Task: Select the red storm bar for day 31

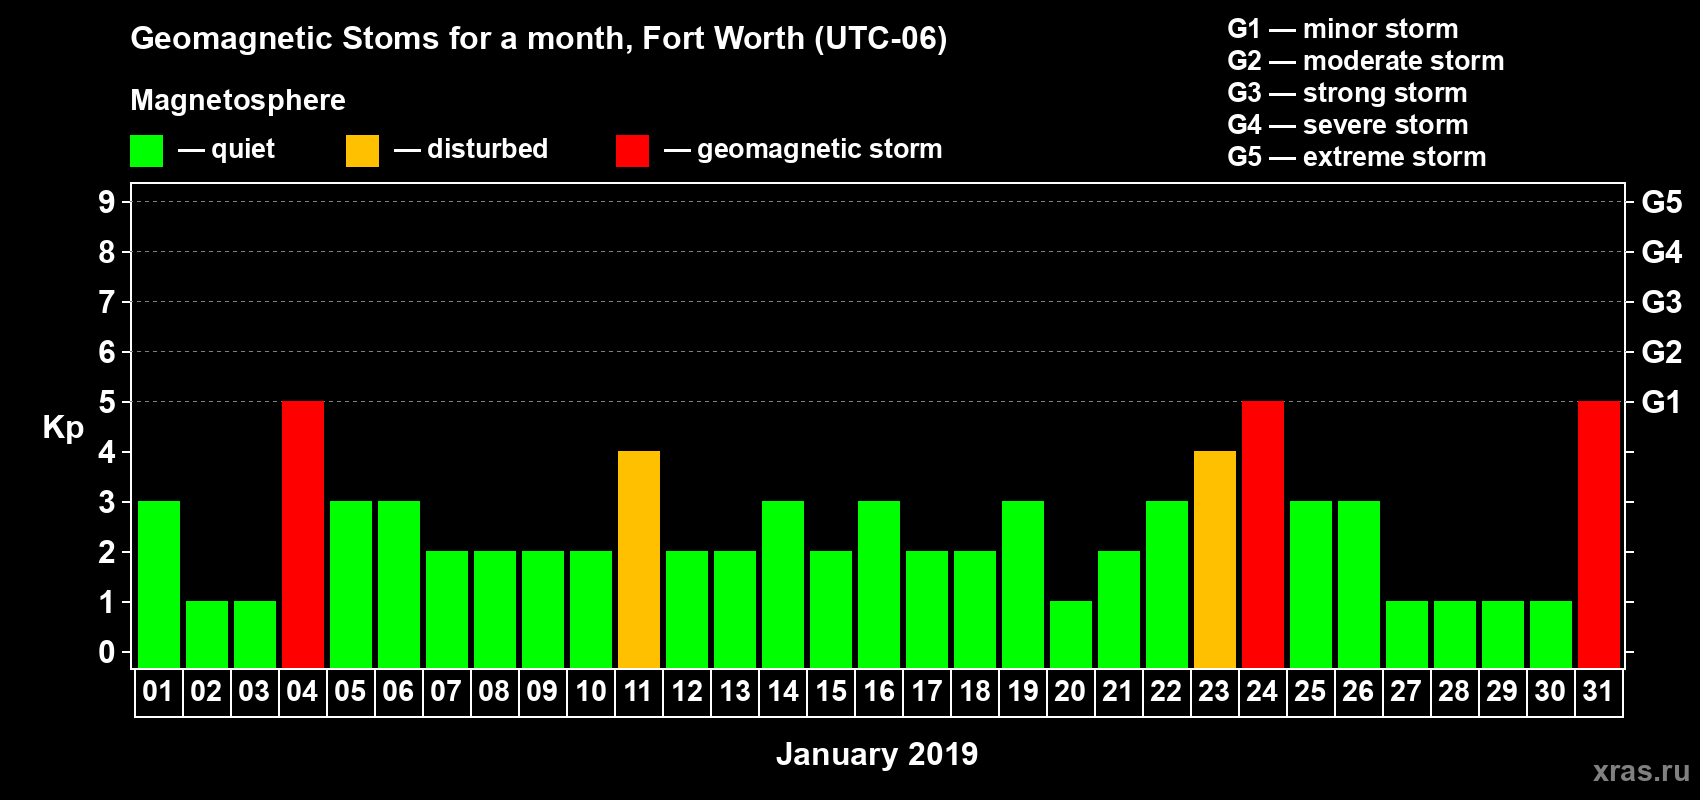Action: coord(1599,534)
